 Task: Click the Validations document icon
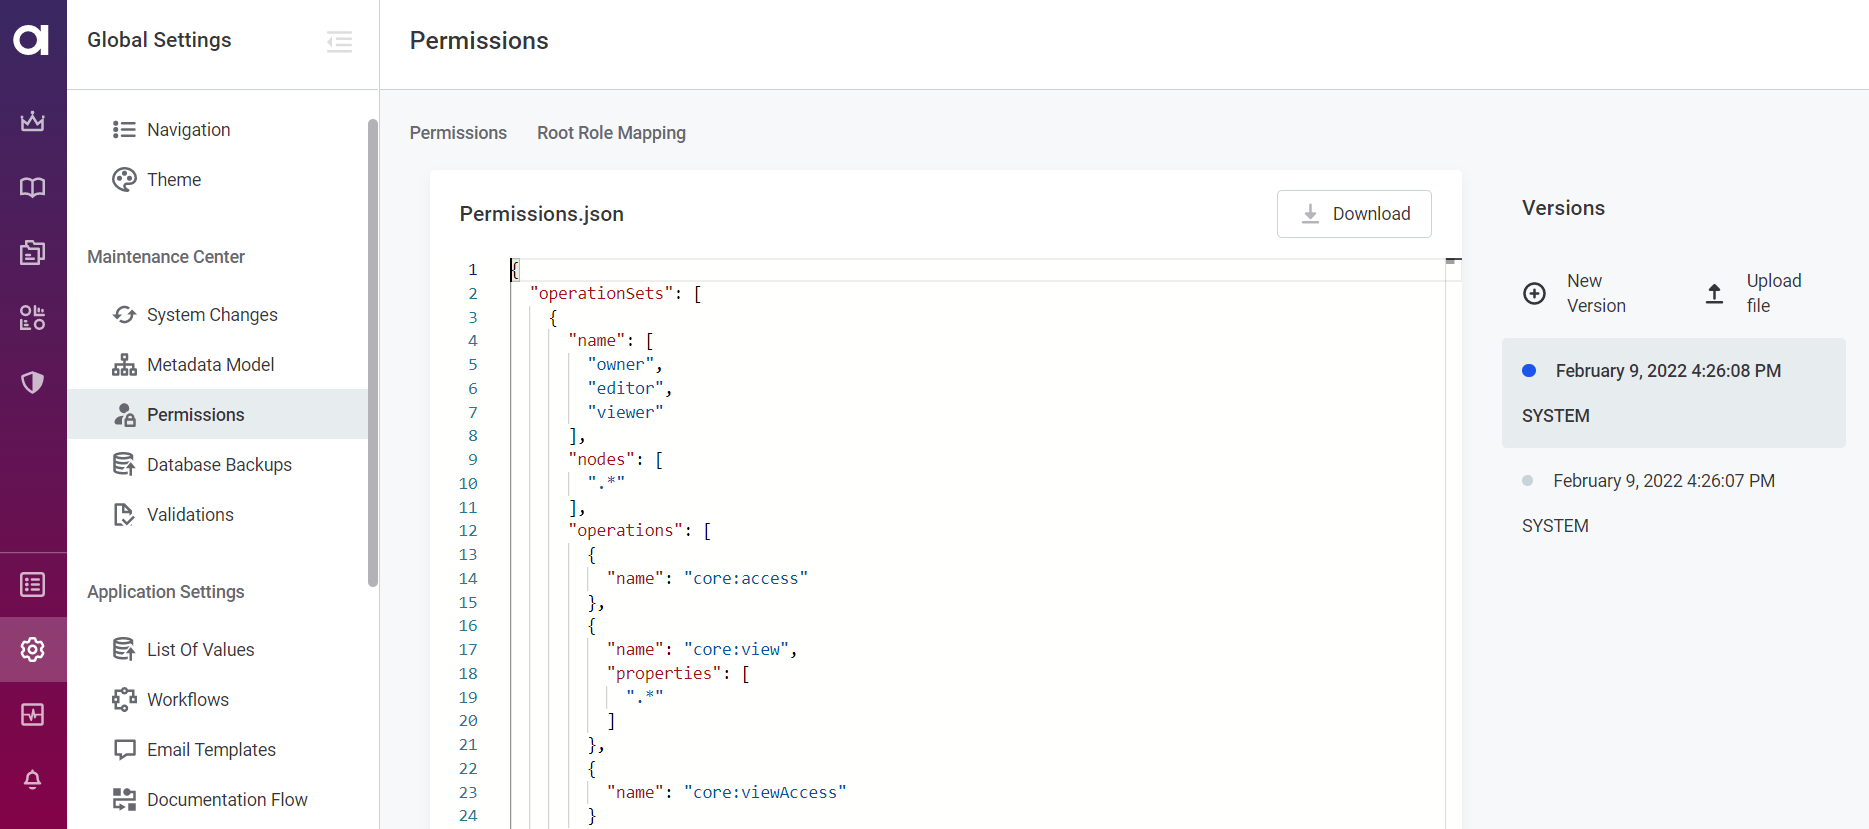[x=124, y=515]
